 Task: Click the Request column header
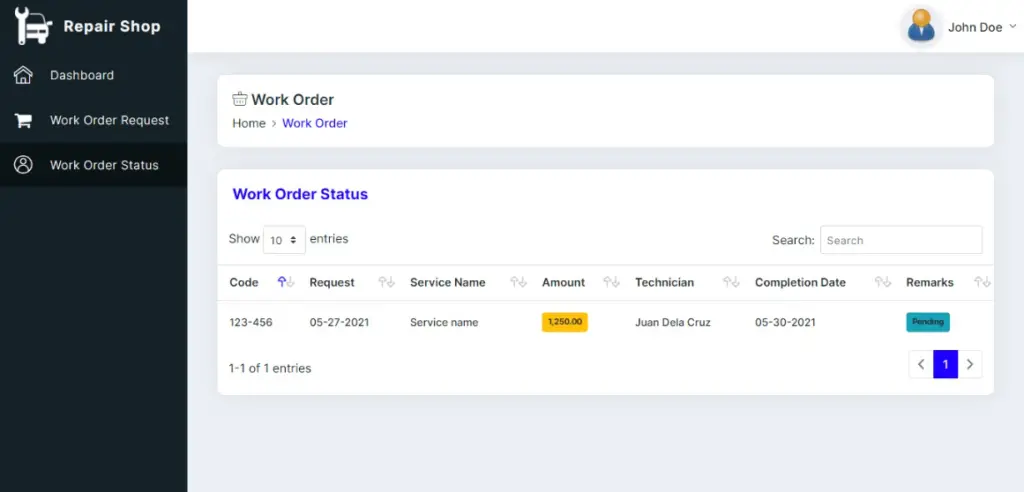click(332, 282)
